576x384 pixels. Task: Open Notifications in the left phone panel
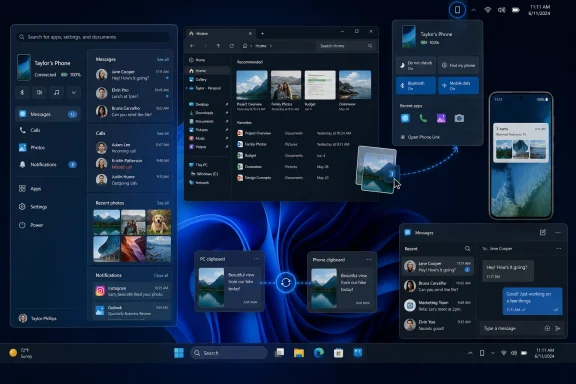point(48,165)
